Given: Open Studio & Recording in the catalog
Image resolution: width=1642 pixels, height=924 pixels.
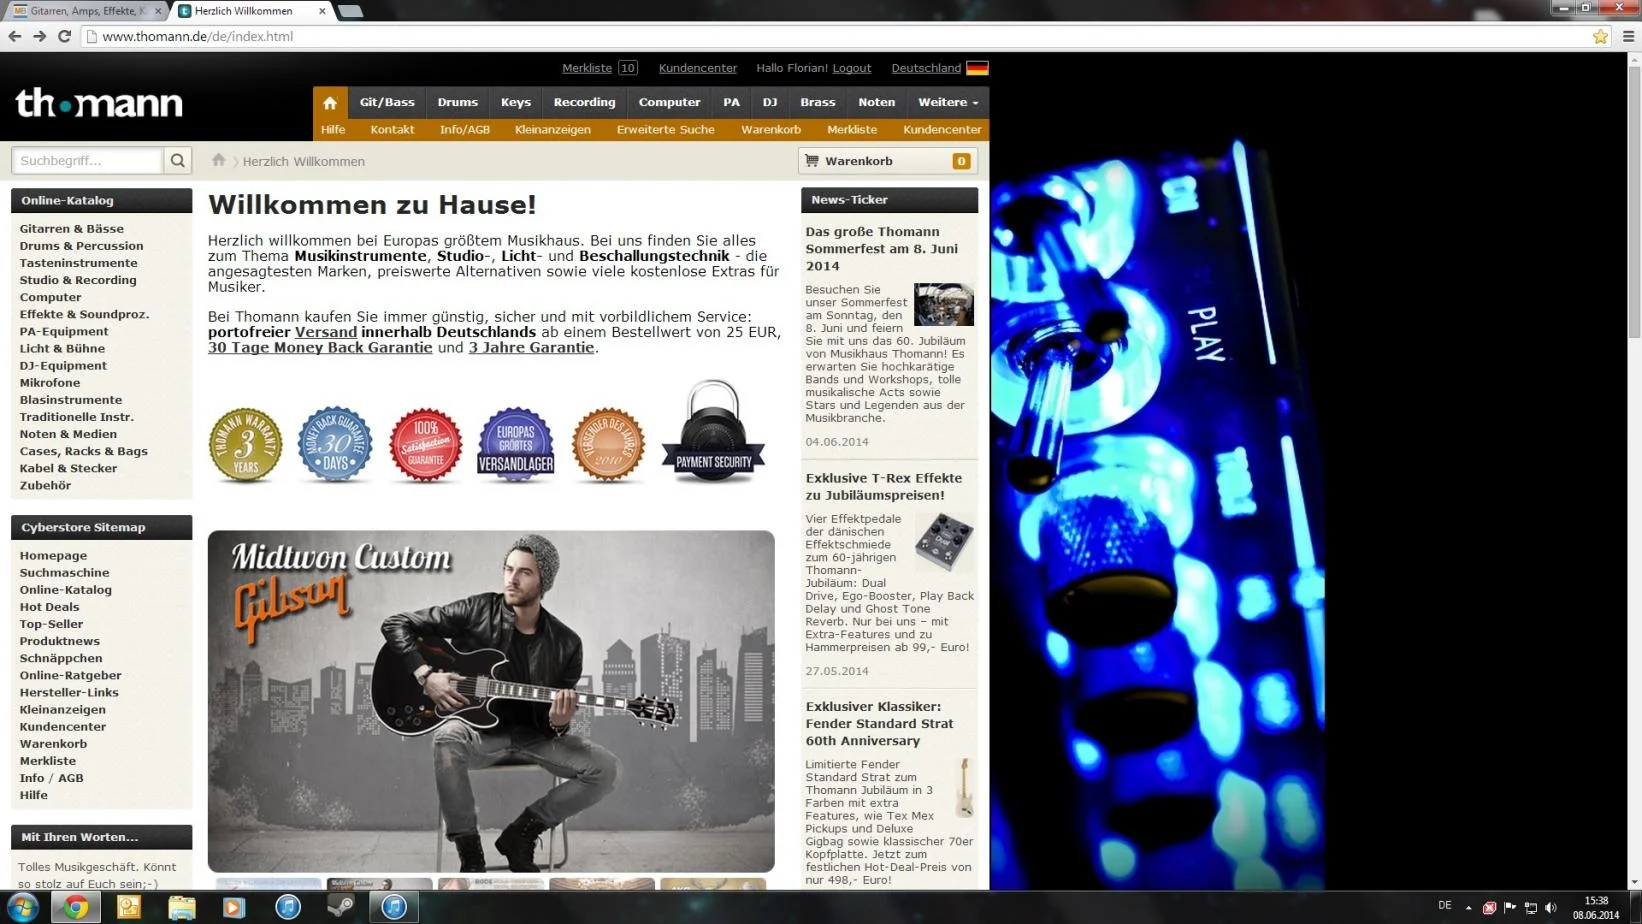Looking at the screenshot, I should click(x=78, y=280).
